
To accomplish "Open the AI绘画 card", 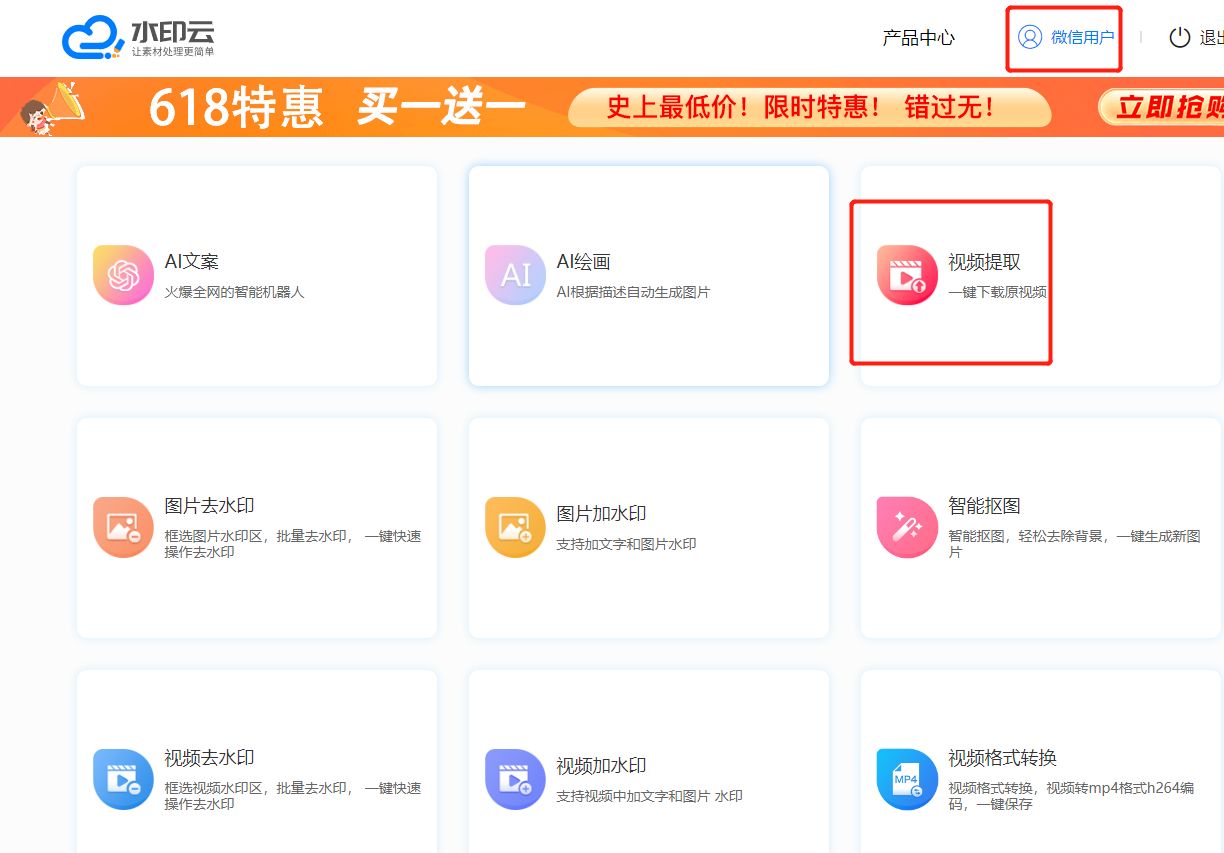I will tap(648, 275).
